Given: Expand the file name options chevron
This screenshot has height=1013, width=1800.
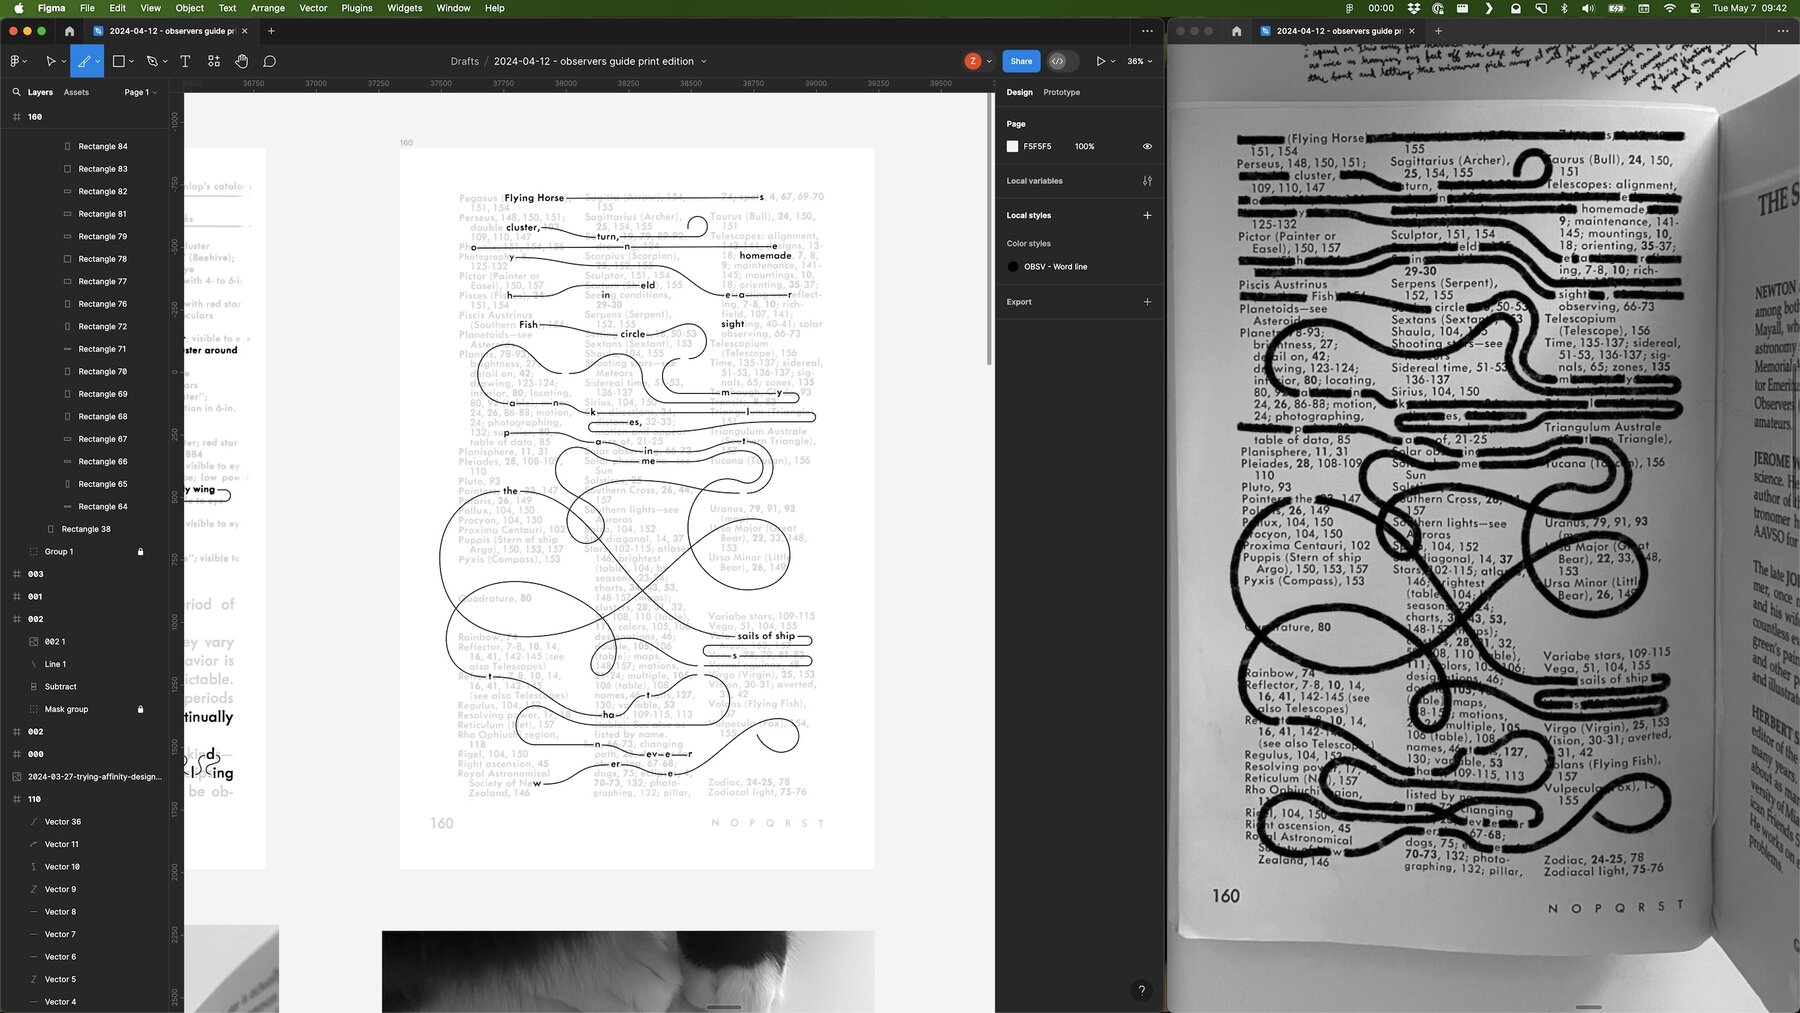Looking at the screenshot, I should pos(704,61).
